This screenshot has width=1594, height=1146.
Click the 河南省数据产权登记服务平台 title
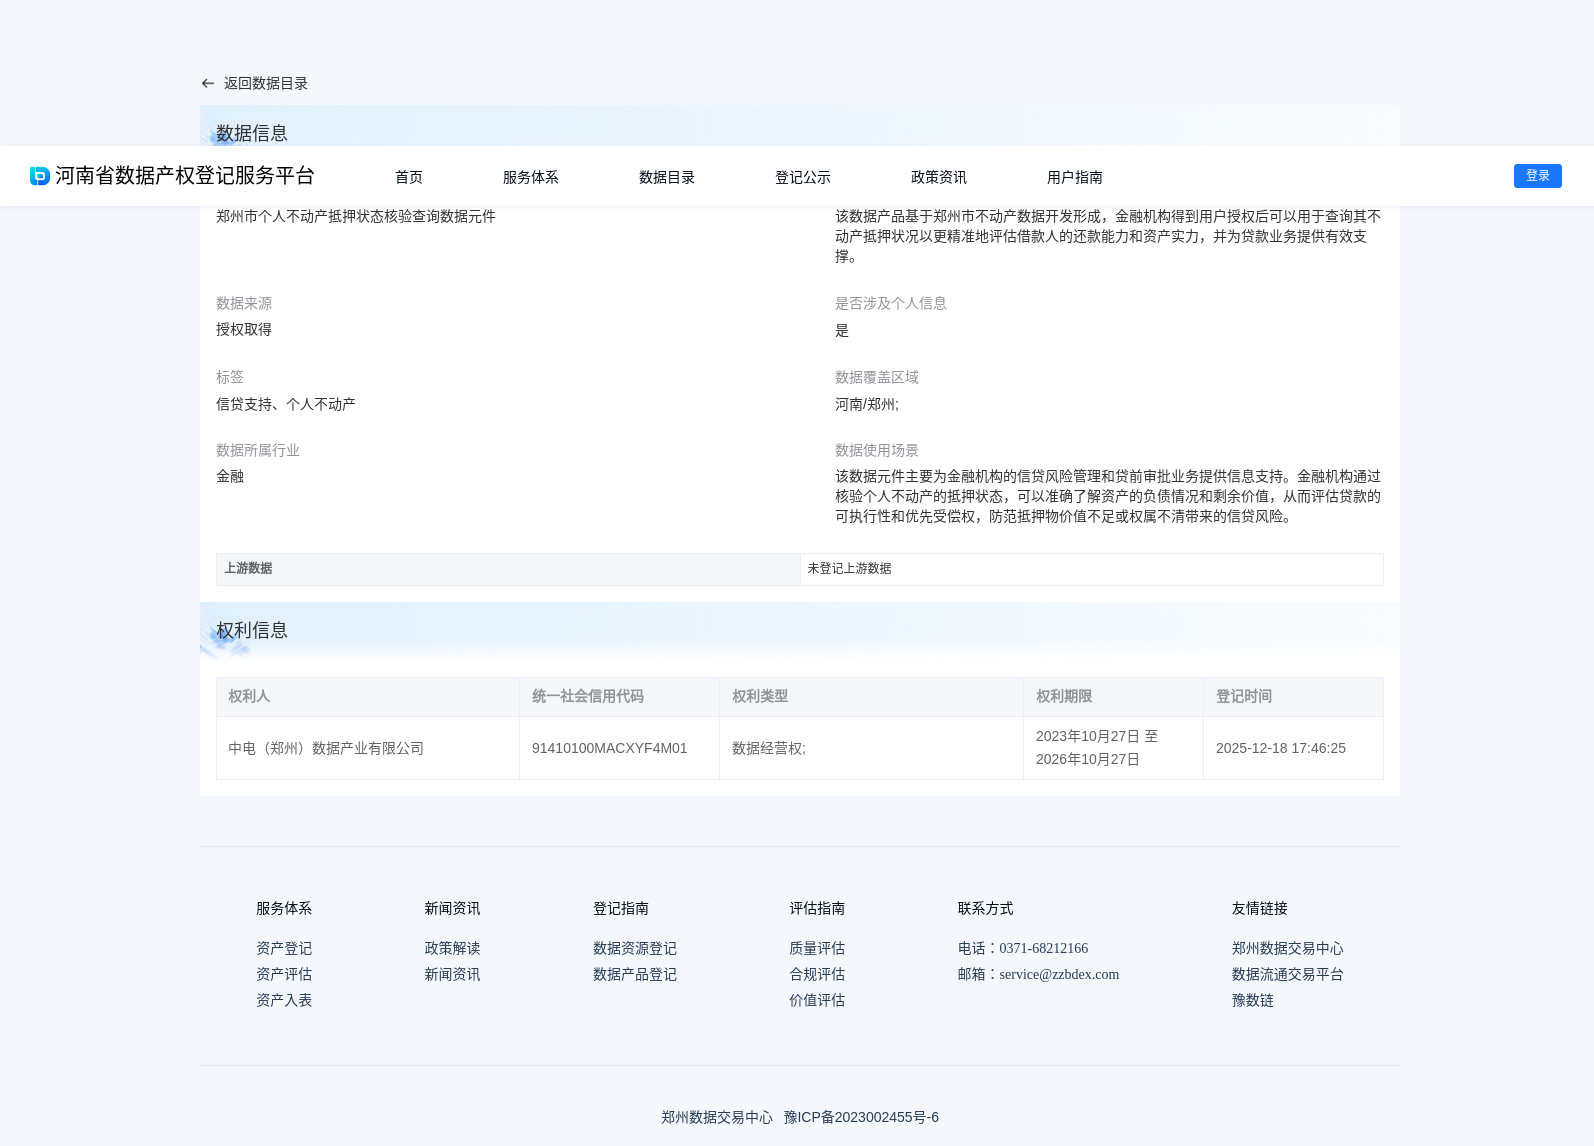[x=185, y=176]
